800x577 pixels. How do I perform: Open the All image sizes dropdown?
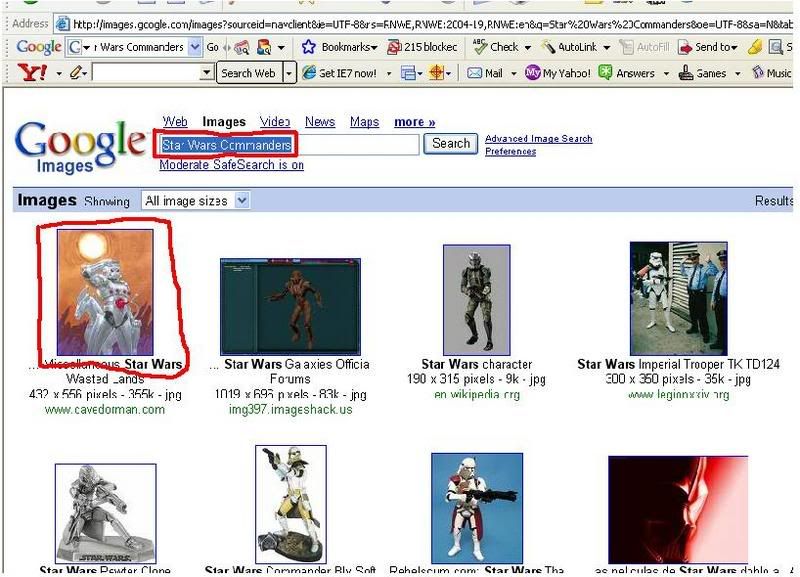tap(196, 200)
